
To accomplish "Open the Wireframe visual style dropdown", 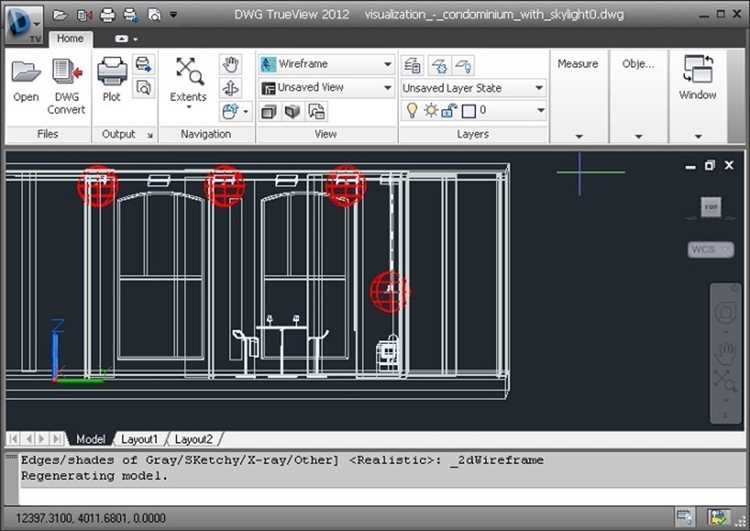I will (x=327, y=64).
